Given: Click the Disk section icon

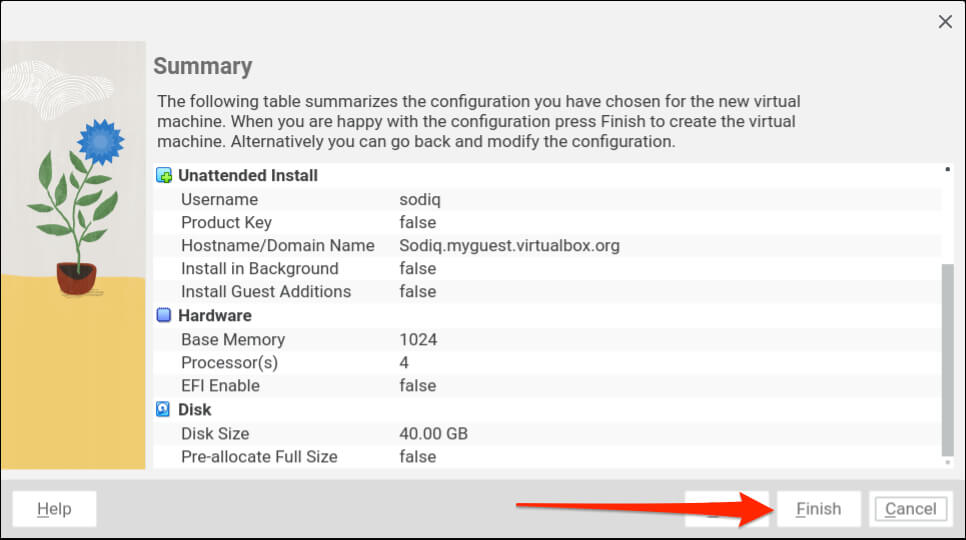Looking at the screenshot, I should pyautogui.click(x=165, y=410).
